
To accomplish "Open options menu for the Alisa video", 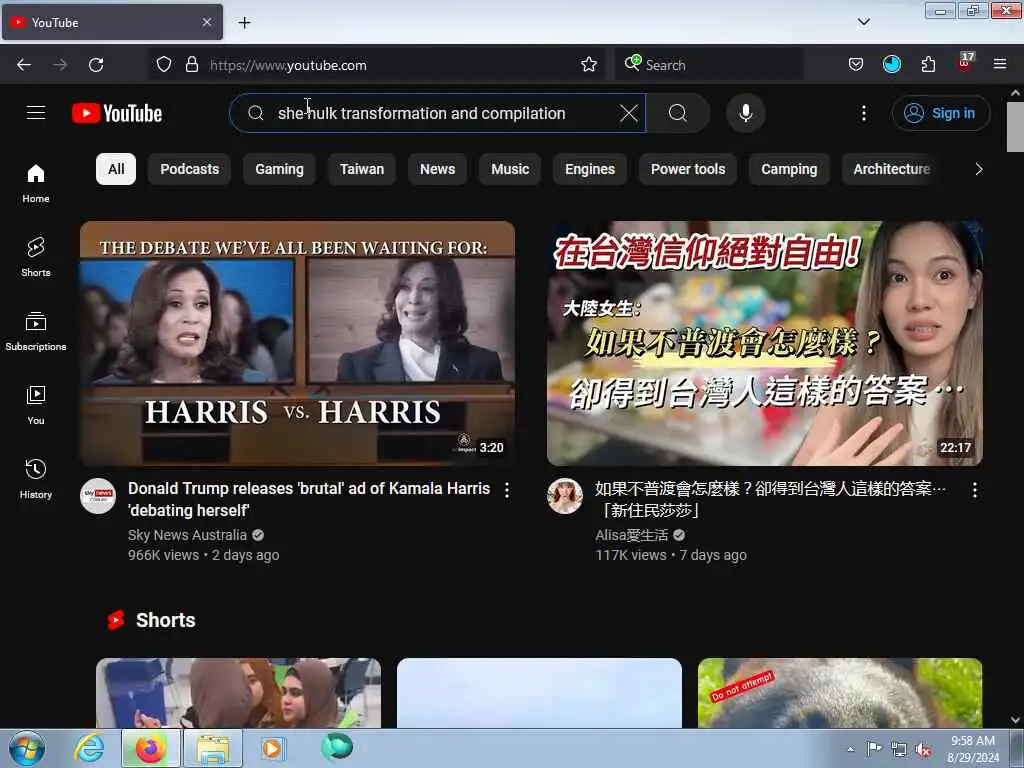I will pyautogui.click(x=974, y=490).
